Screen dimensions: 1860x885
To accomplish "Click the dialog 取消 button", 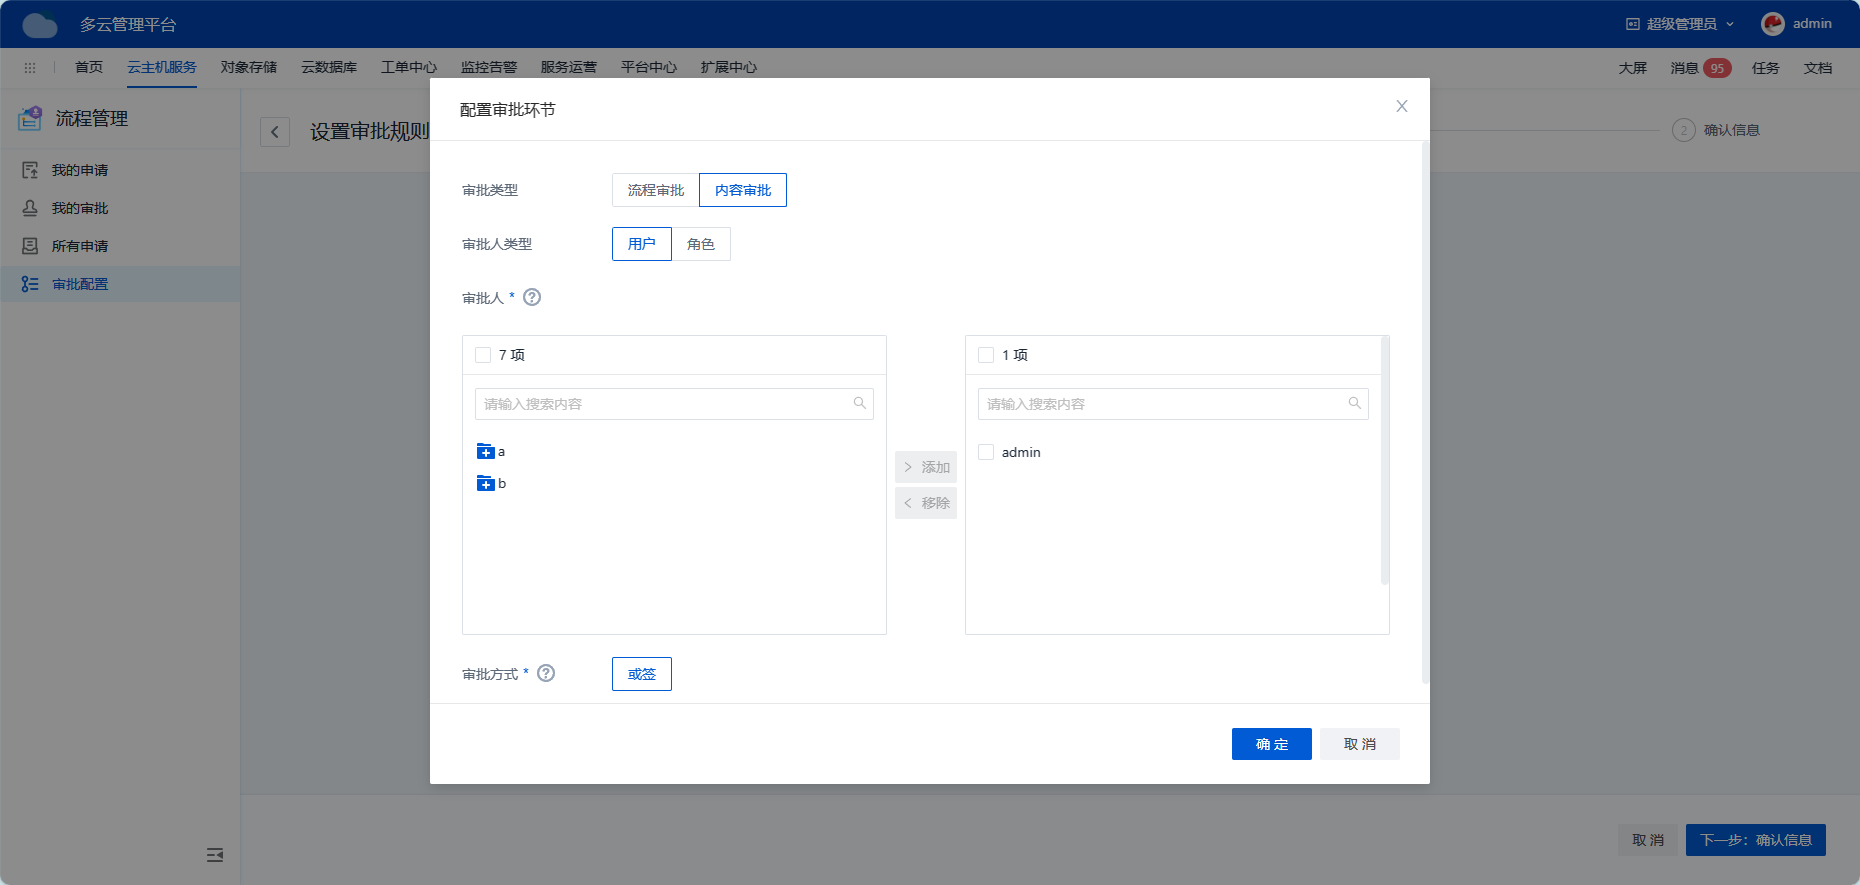I will pos(1360,744).
